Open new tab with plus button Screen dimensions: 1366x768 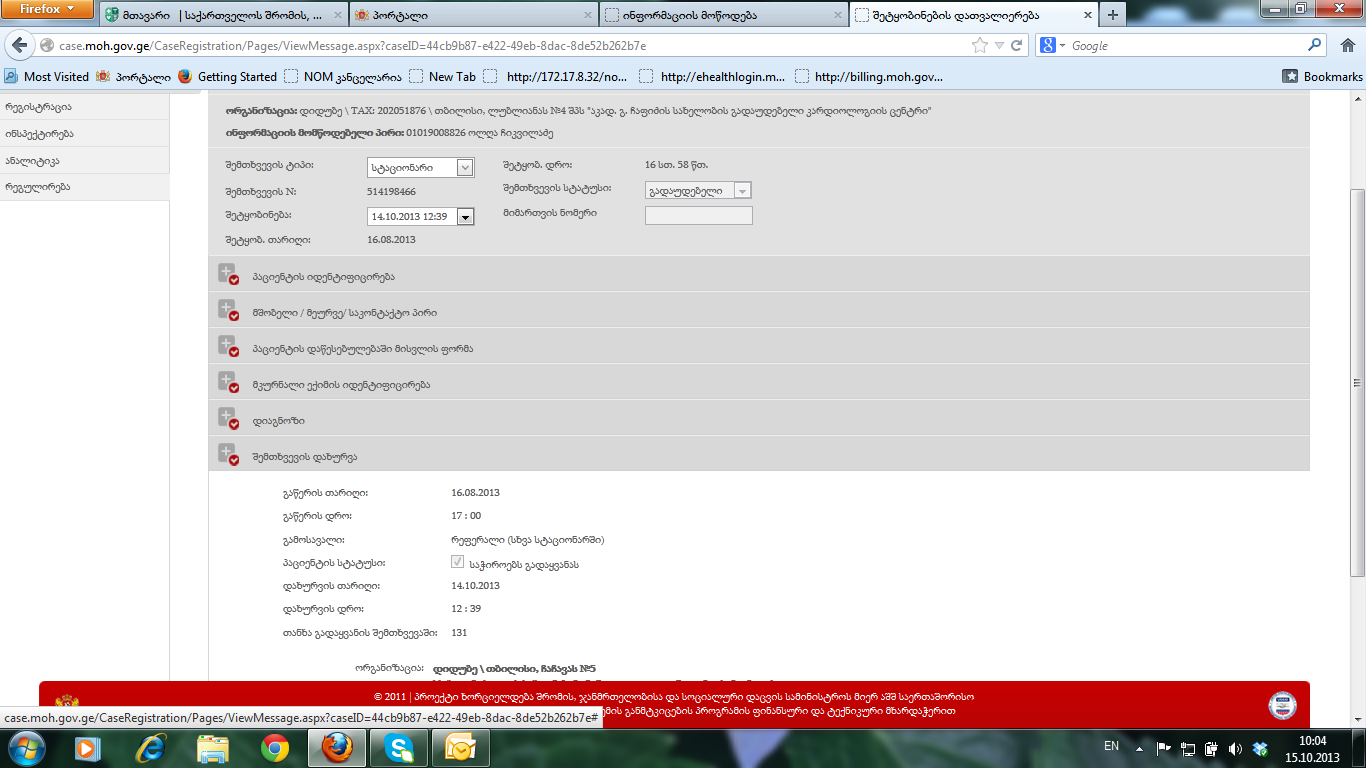[1113, 15]
